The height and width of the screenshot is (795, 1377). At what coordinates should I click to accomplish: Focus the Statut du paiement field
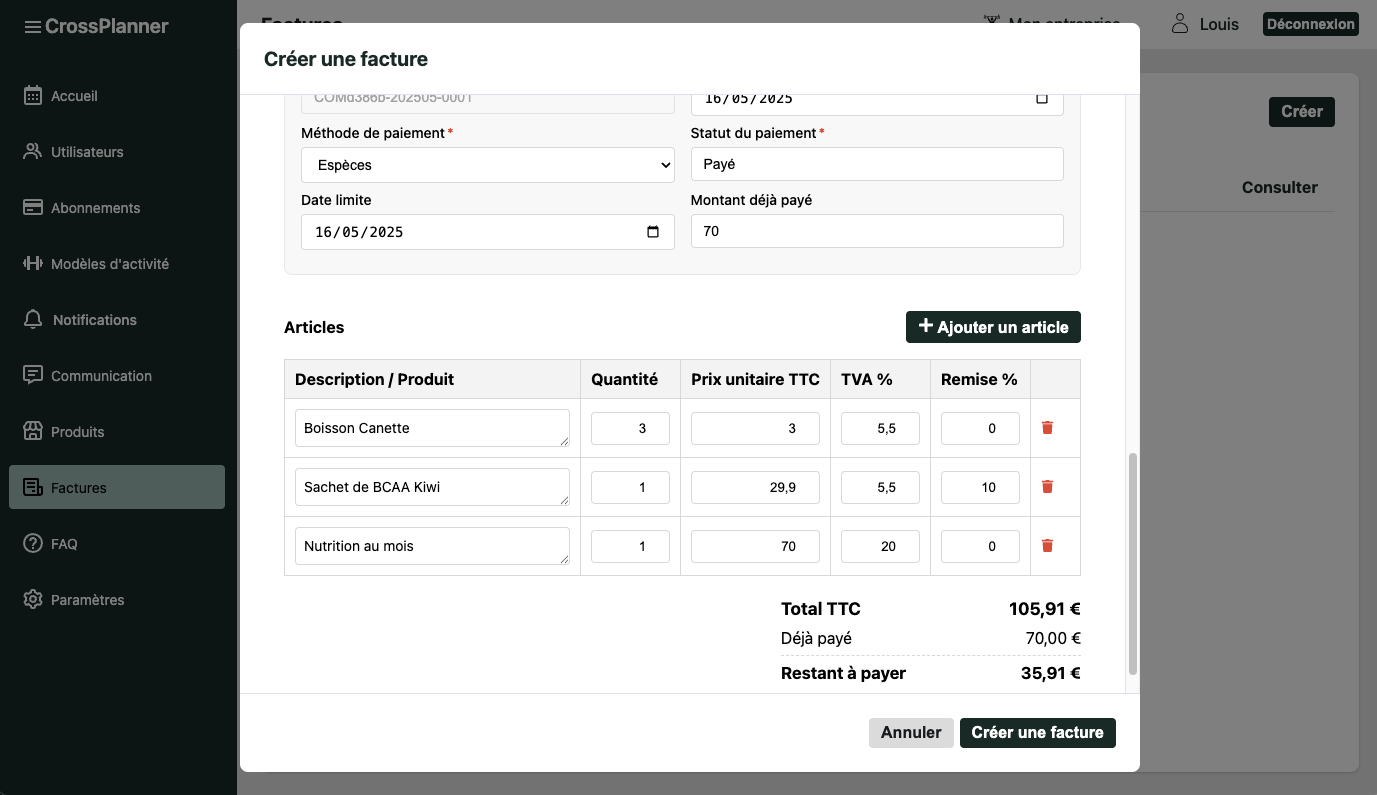877,165
